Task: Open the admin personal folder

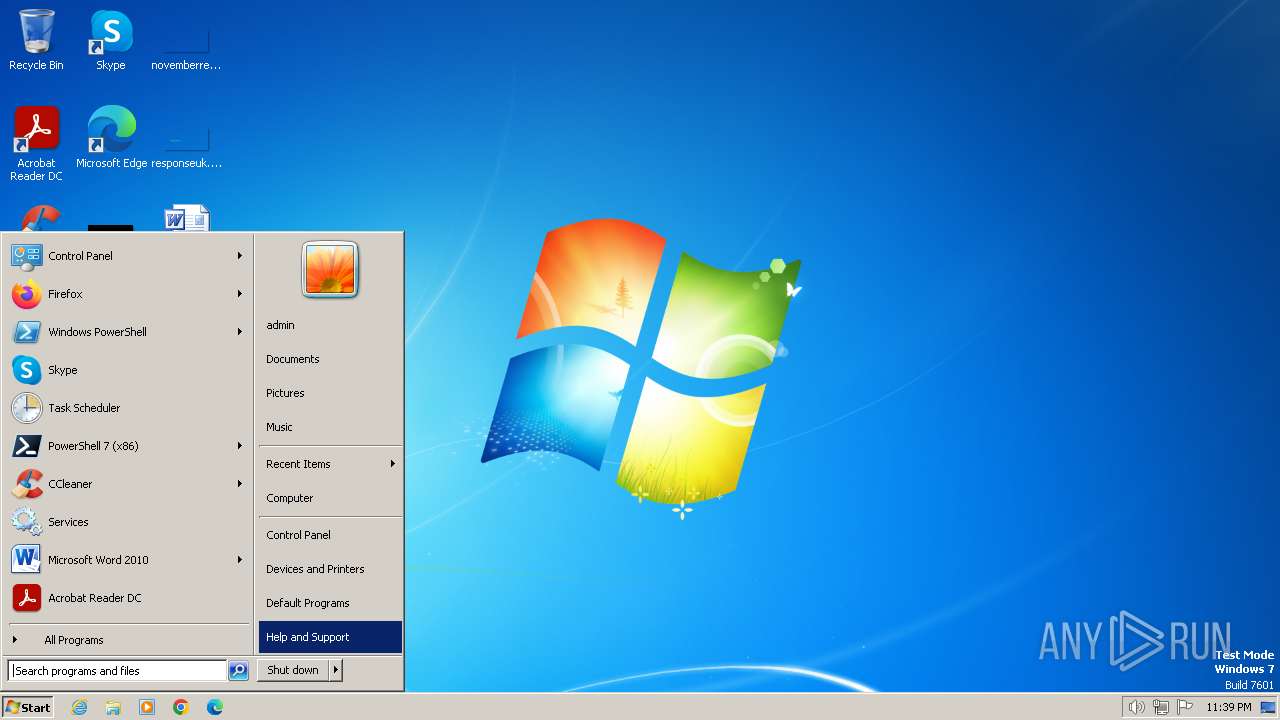Action: coord(330,325)
